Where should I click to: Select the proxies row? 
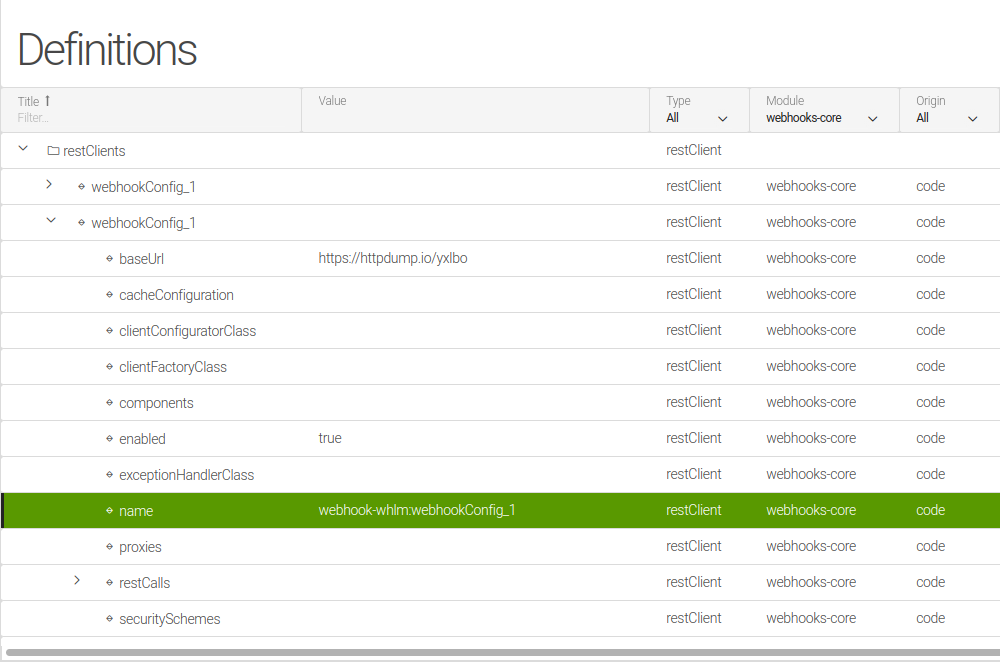pyautogui.click(x=500, y=547)
